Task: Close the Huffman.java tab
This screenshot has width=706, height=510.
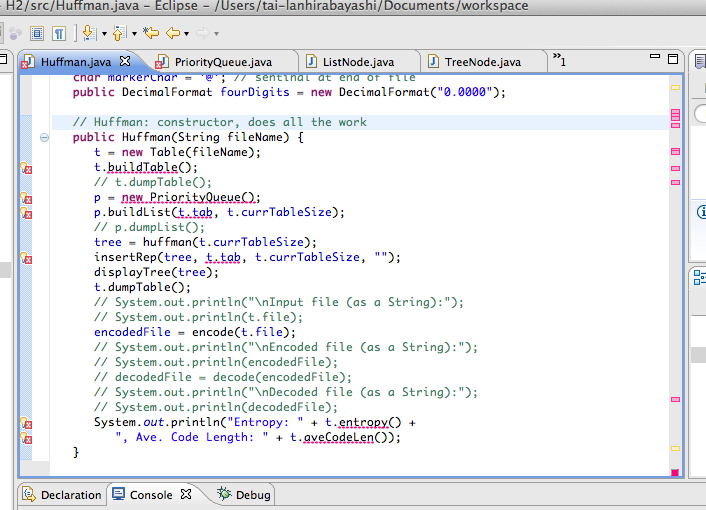Action: pyautogui.click(x=125, y=61)
